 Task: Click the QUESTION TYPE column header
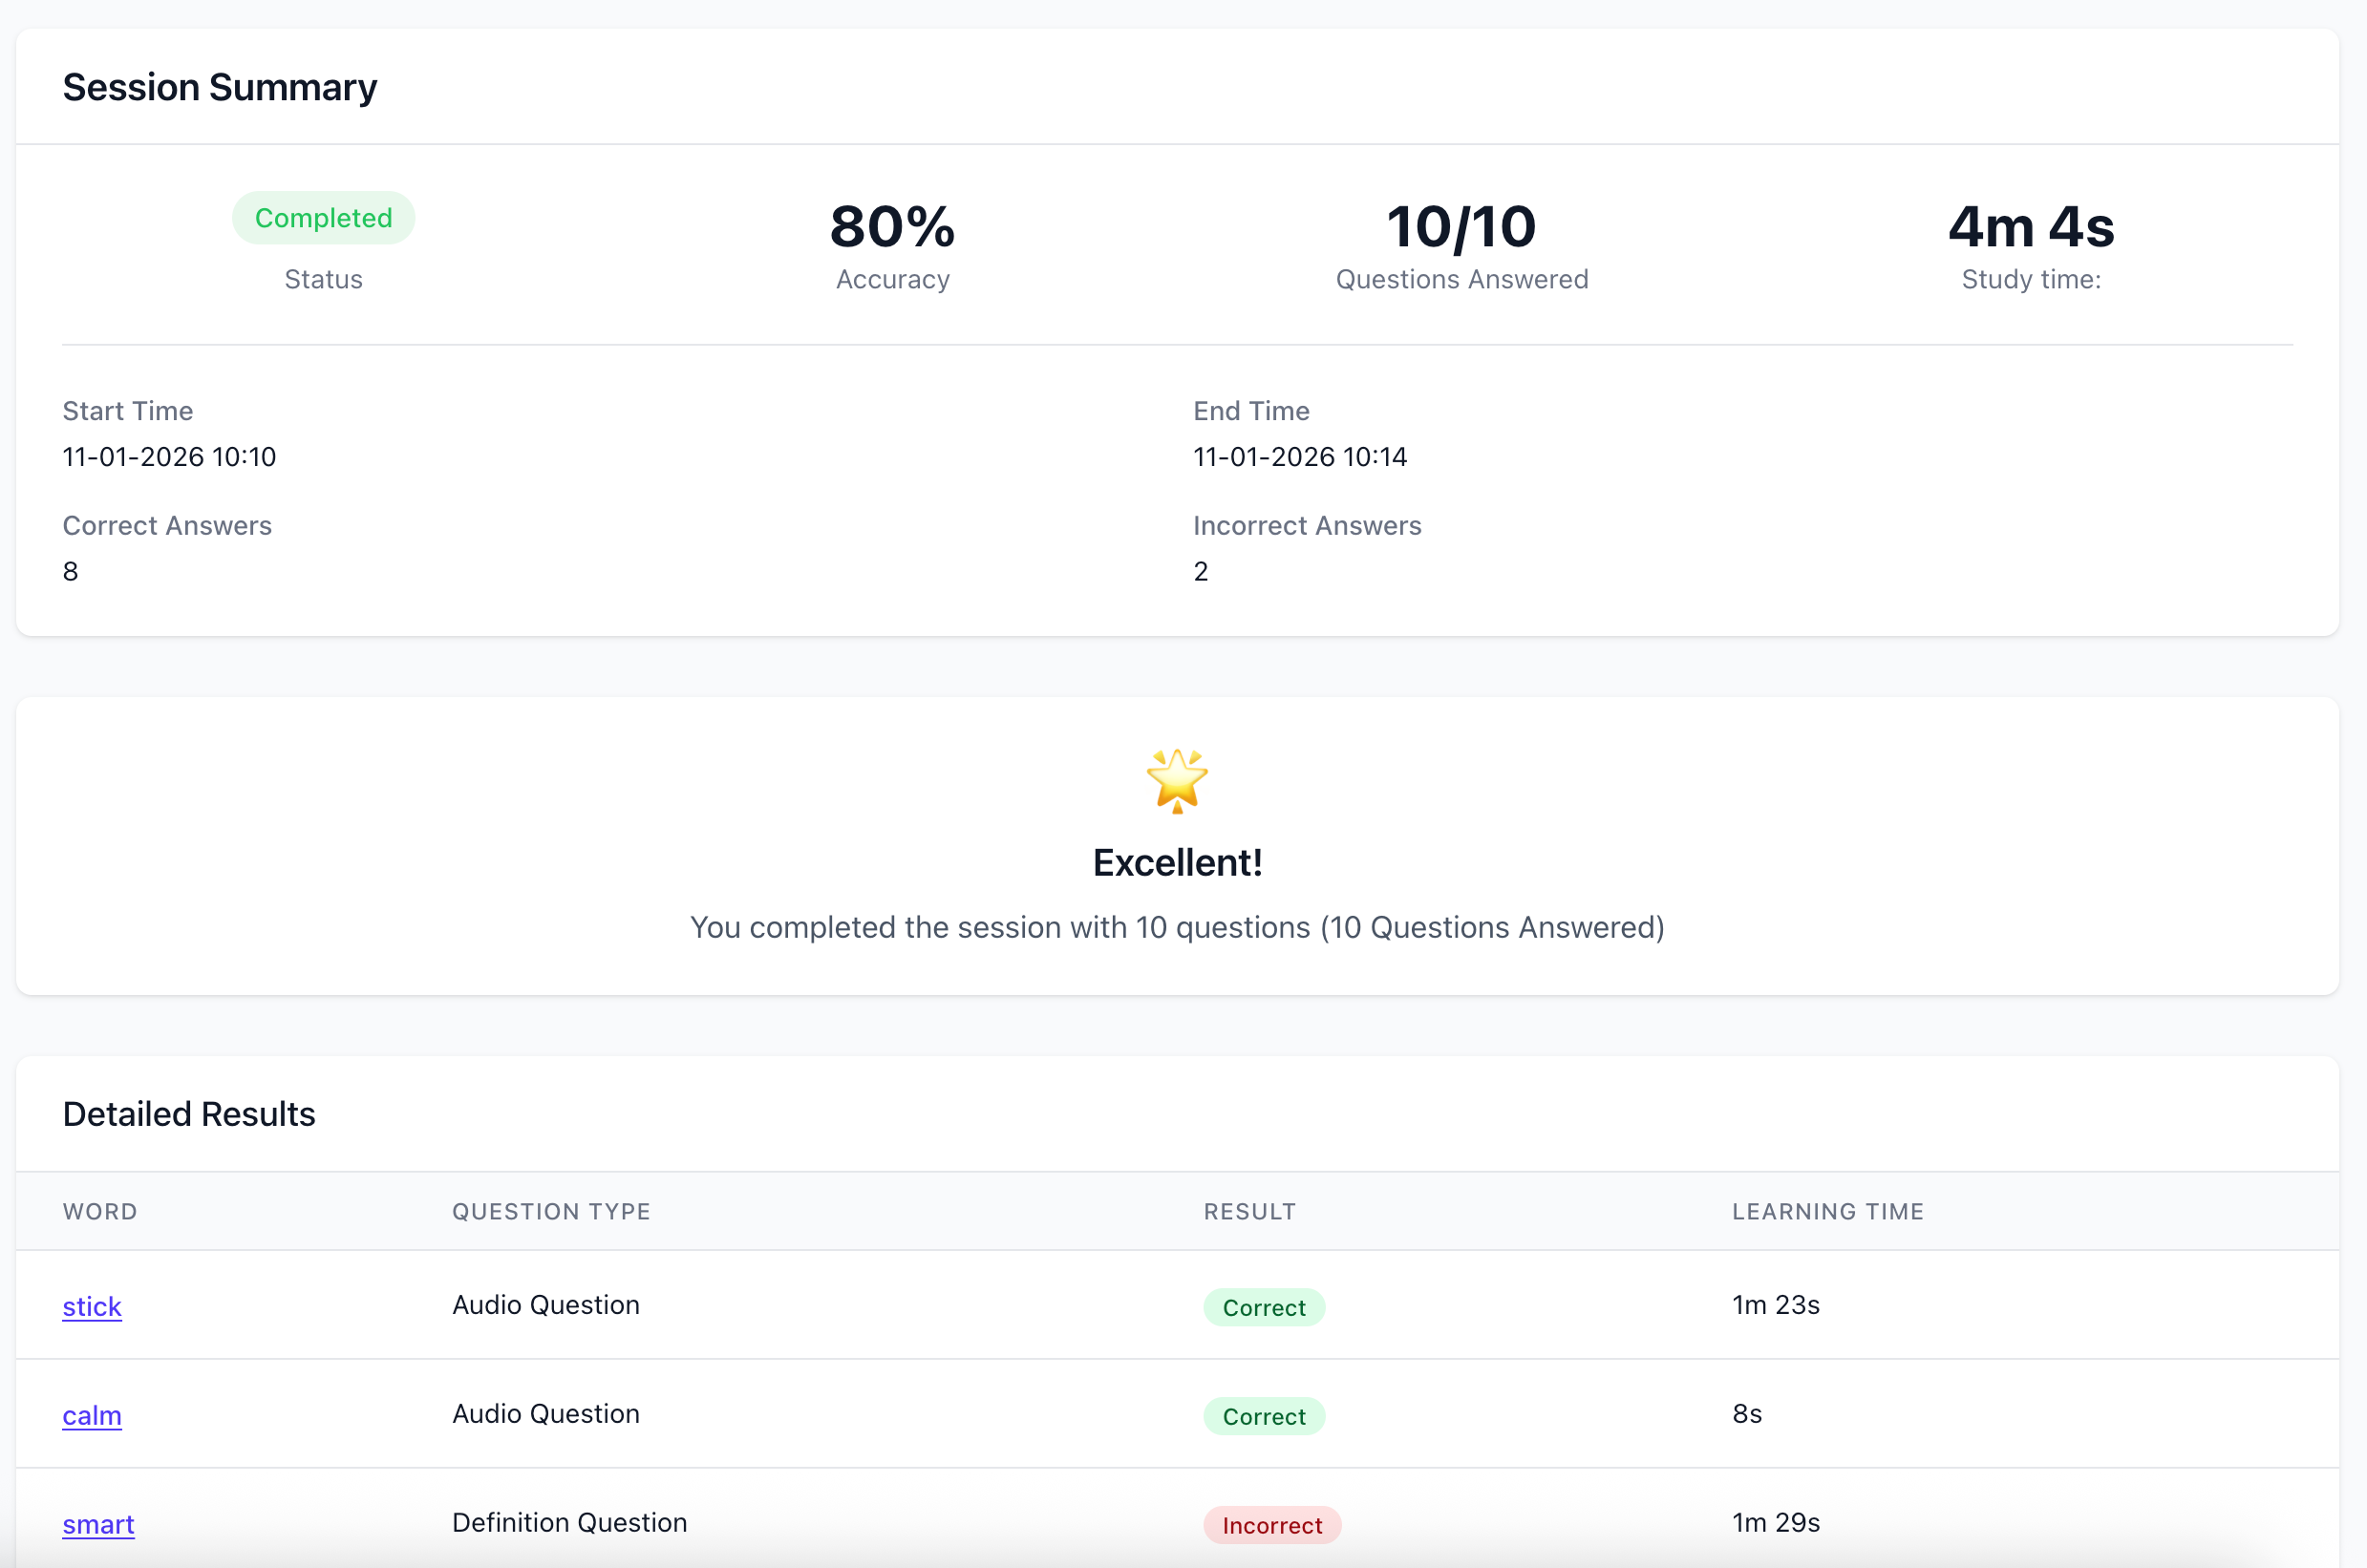coord(551,1211)
